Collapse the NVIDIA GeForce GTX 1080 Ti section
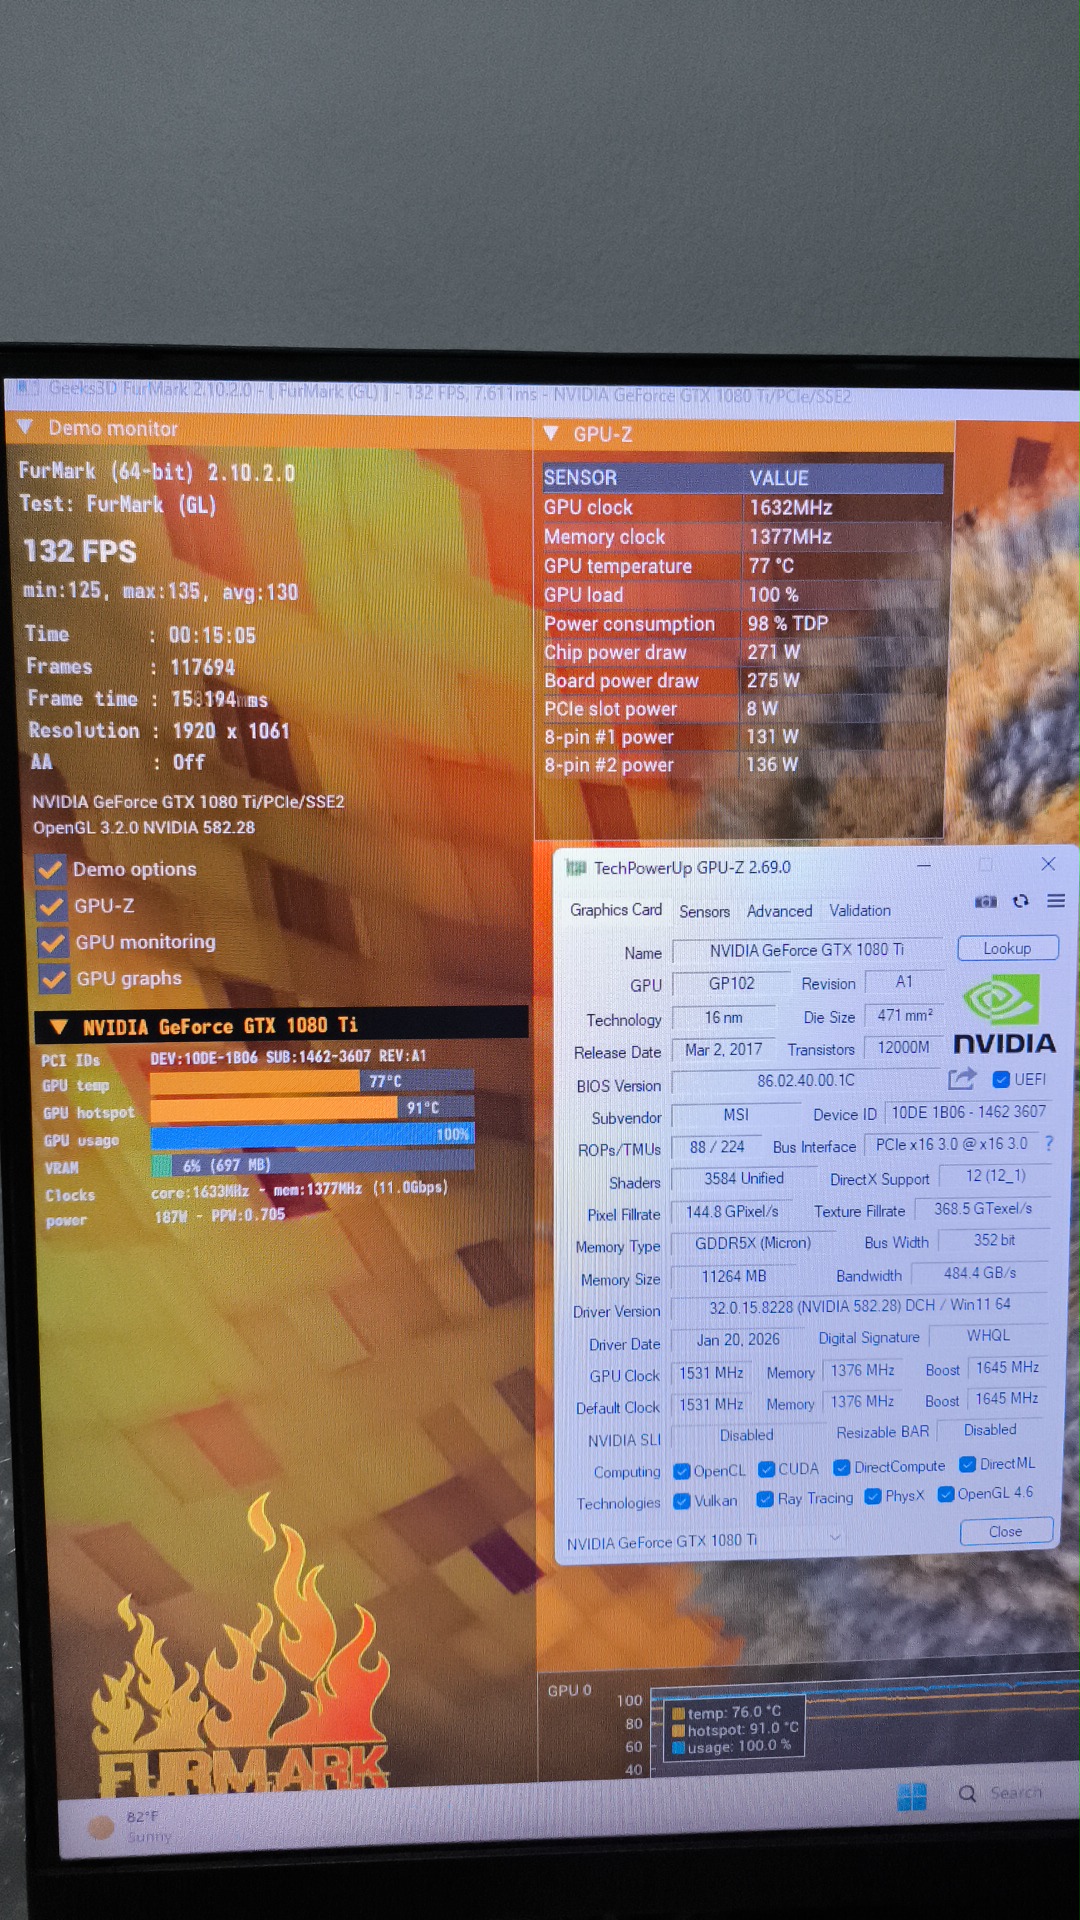The width and height of the screenshot is (1080, 1920). (59, 1026)
